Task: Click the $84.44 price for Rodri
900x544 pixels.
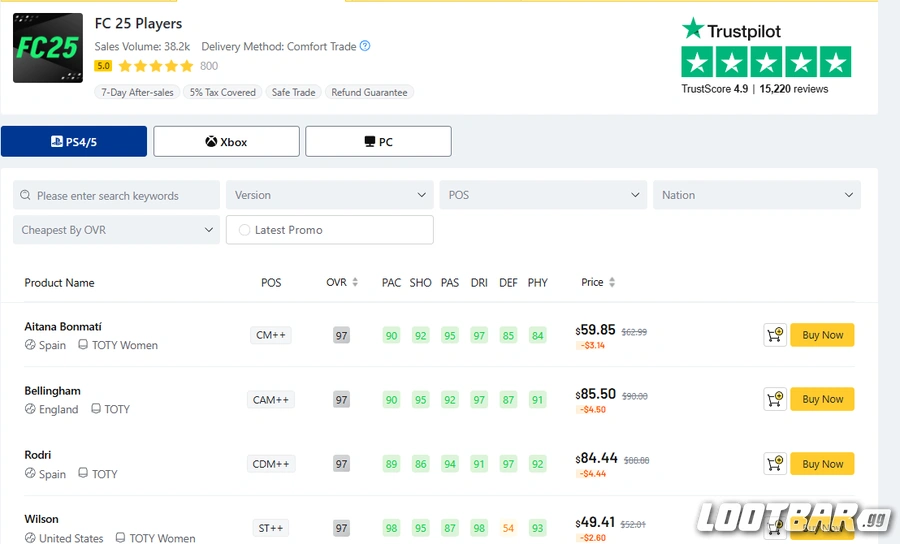Action: (x=596, y=458)
